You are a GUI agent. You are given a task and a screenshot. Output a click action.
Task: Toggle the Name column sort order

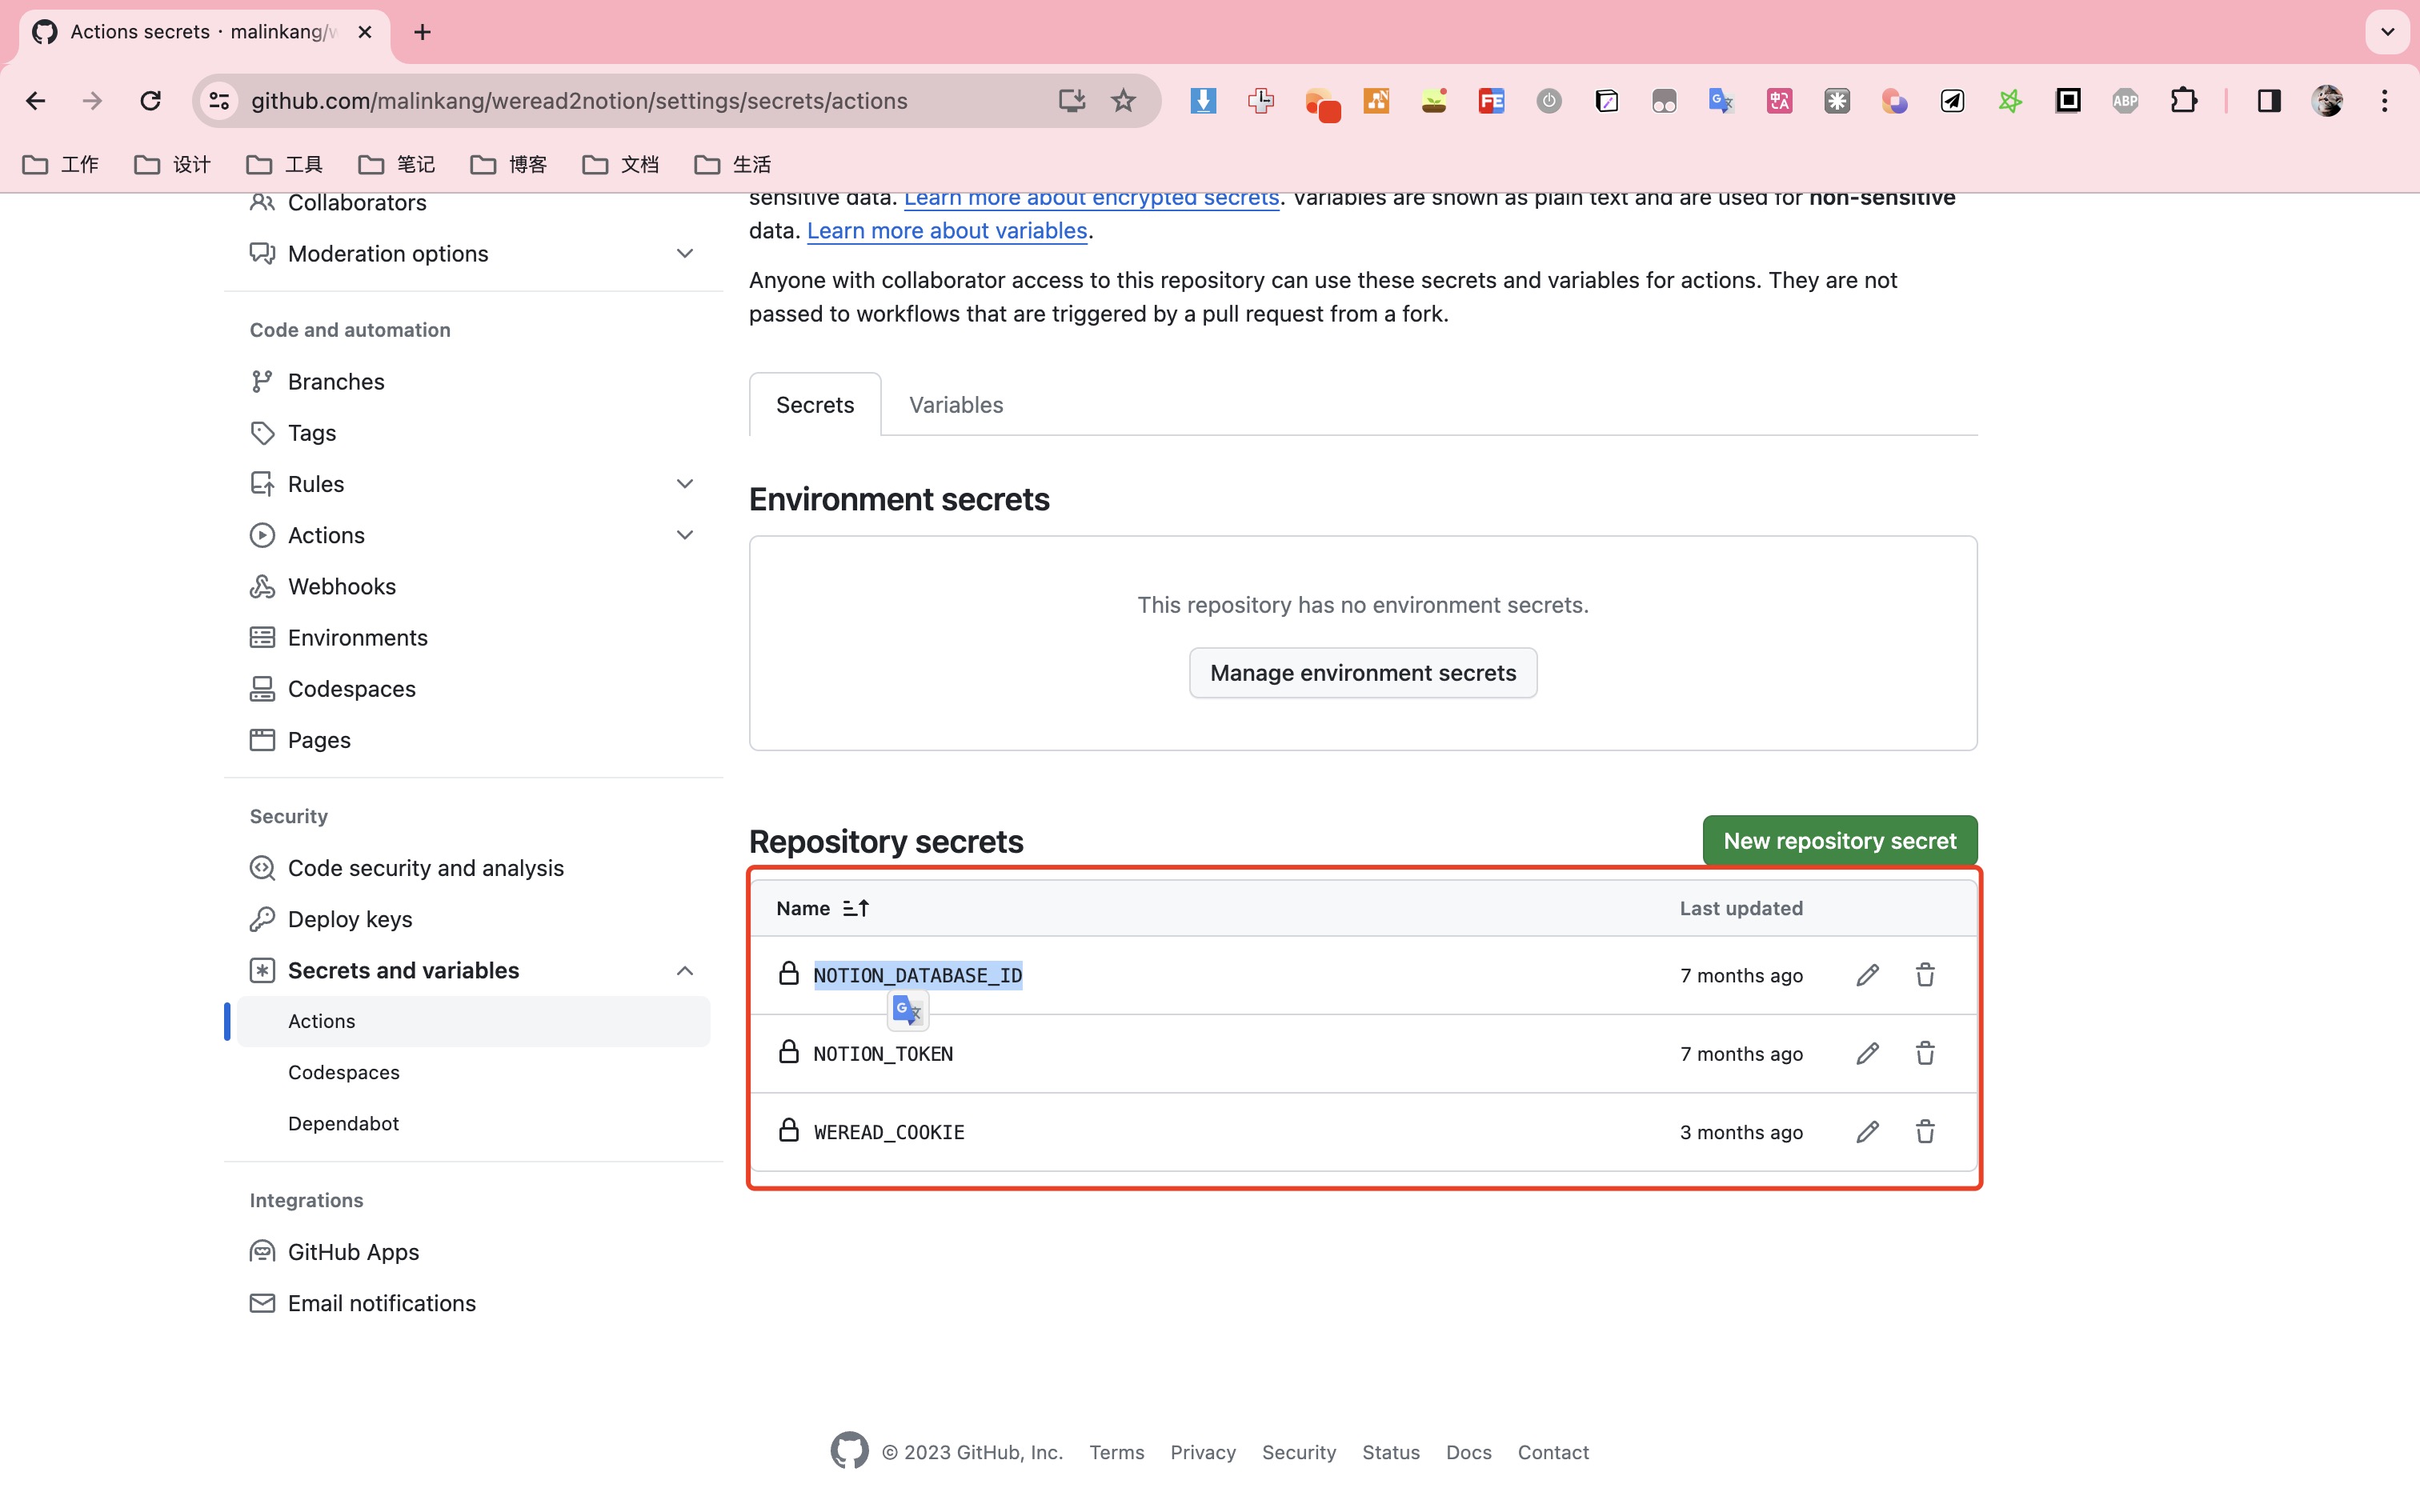tap(855, 908)
